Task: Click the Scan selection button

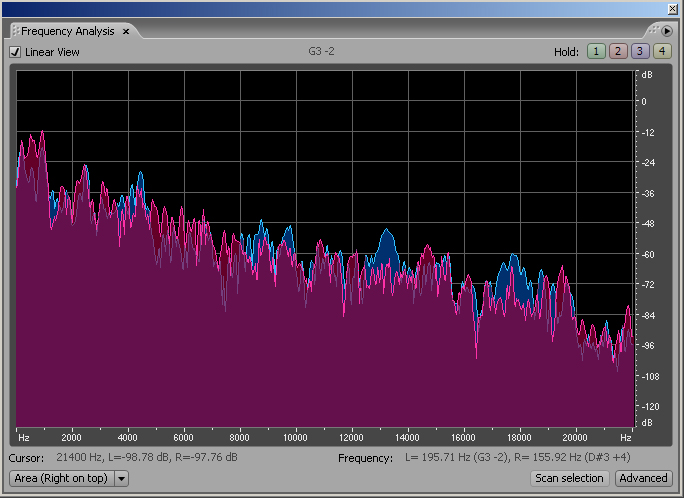Action: [x=569, y=478]
